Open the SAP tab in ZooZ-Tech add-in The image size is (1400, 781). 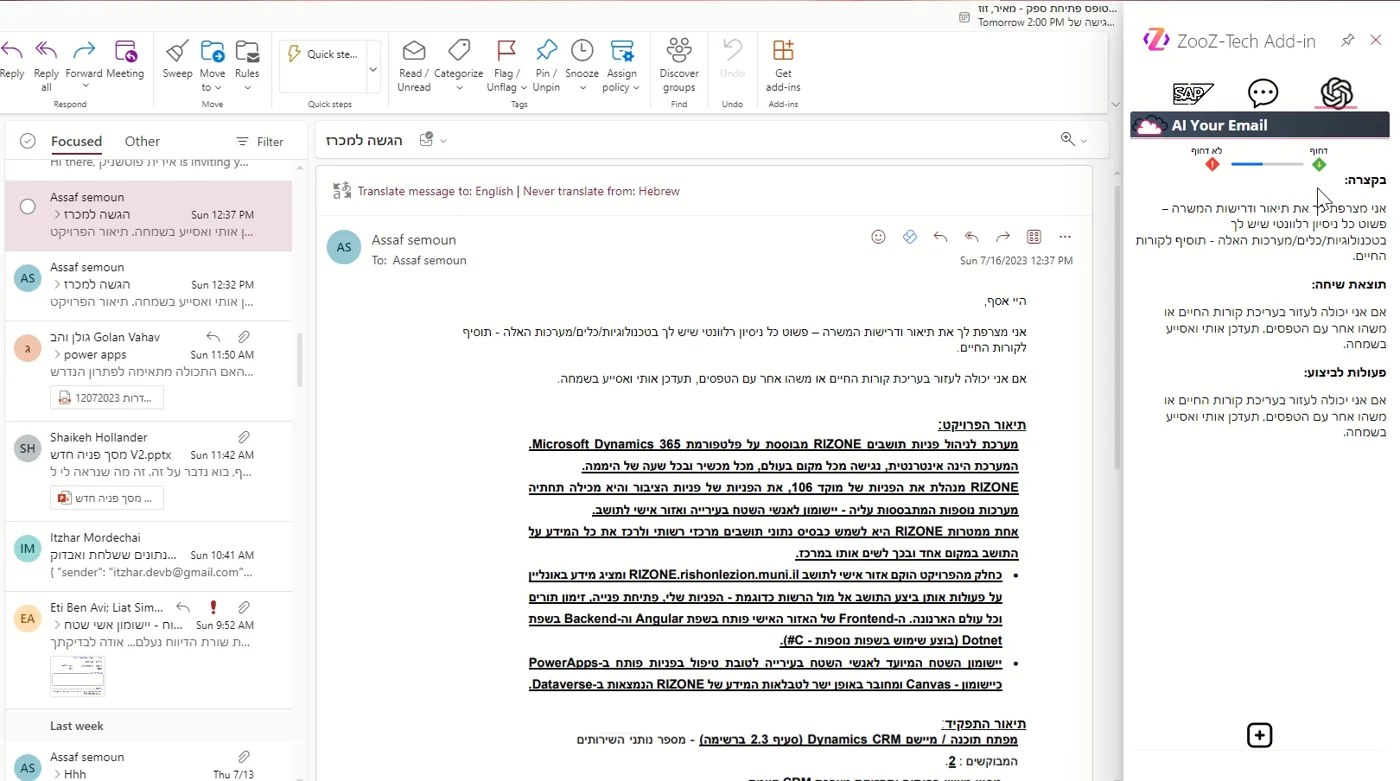click(1193, 94)
